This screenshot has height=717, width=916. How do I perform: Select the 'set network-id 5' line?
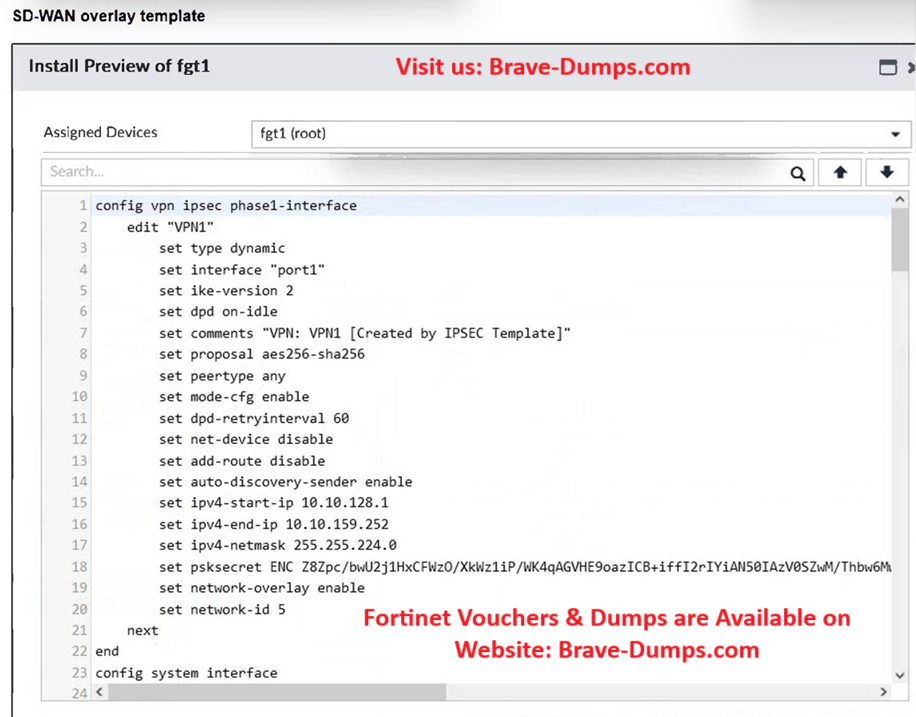221,609
